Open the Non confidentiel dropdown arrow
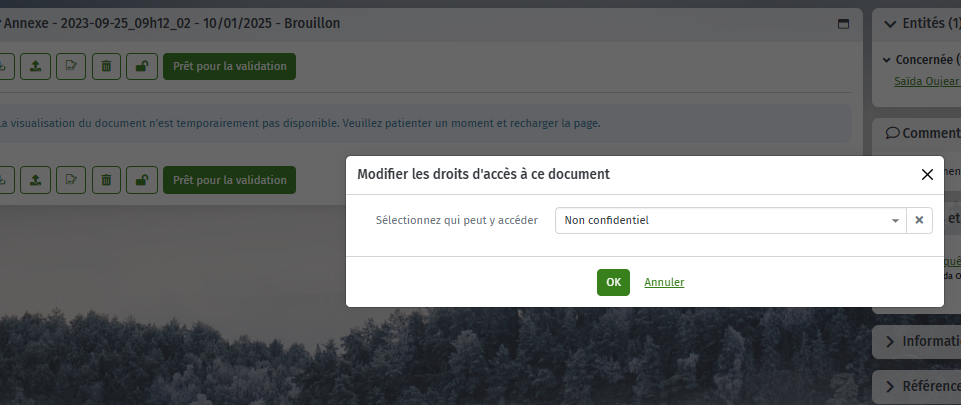The image size is (961, 405). 895,221
